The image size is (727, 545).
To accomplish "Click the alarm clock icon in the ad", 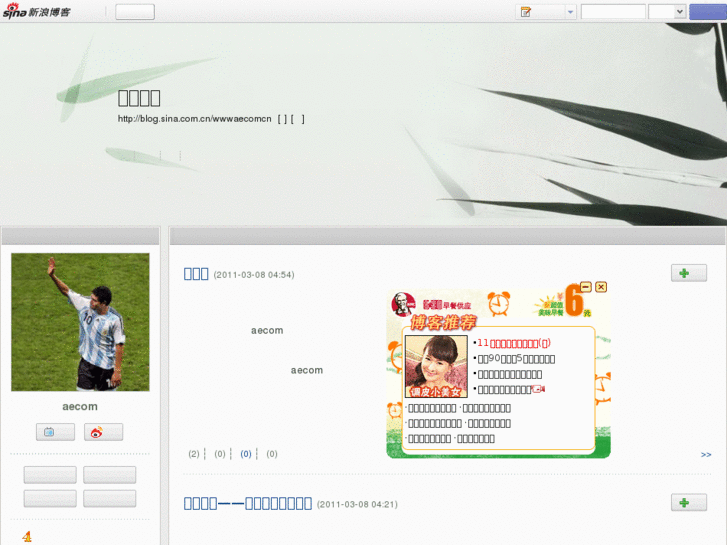I will click(x=499, y=303).
